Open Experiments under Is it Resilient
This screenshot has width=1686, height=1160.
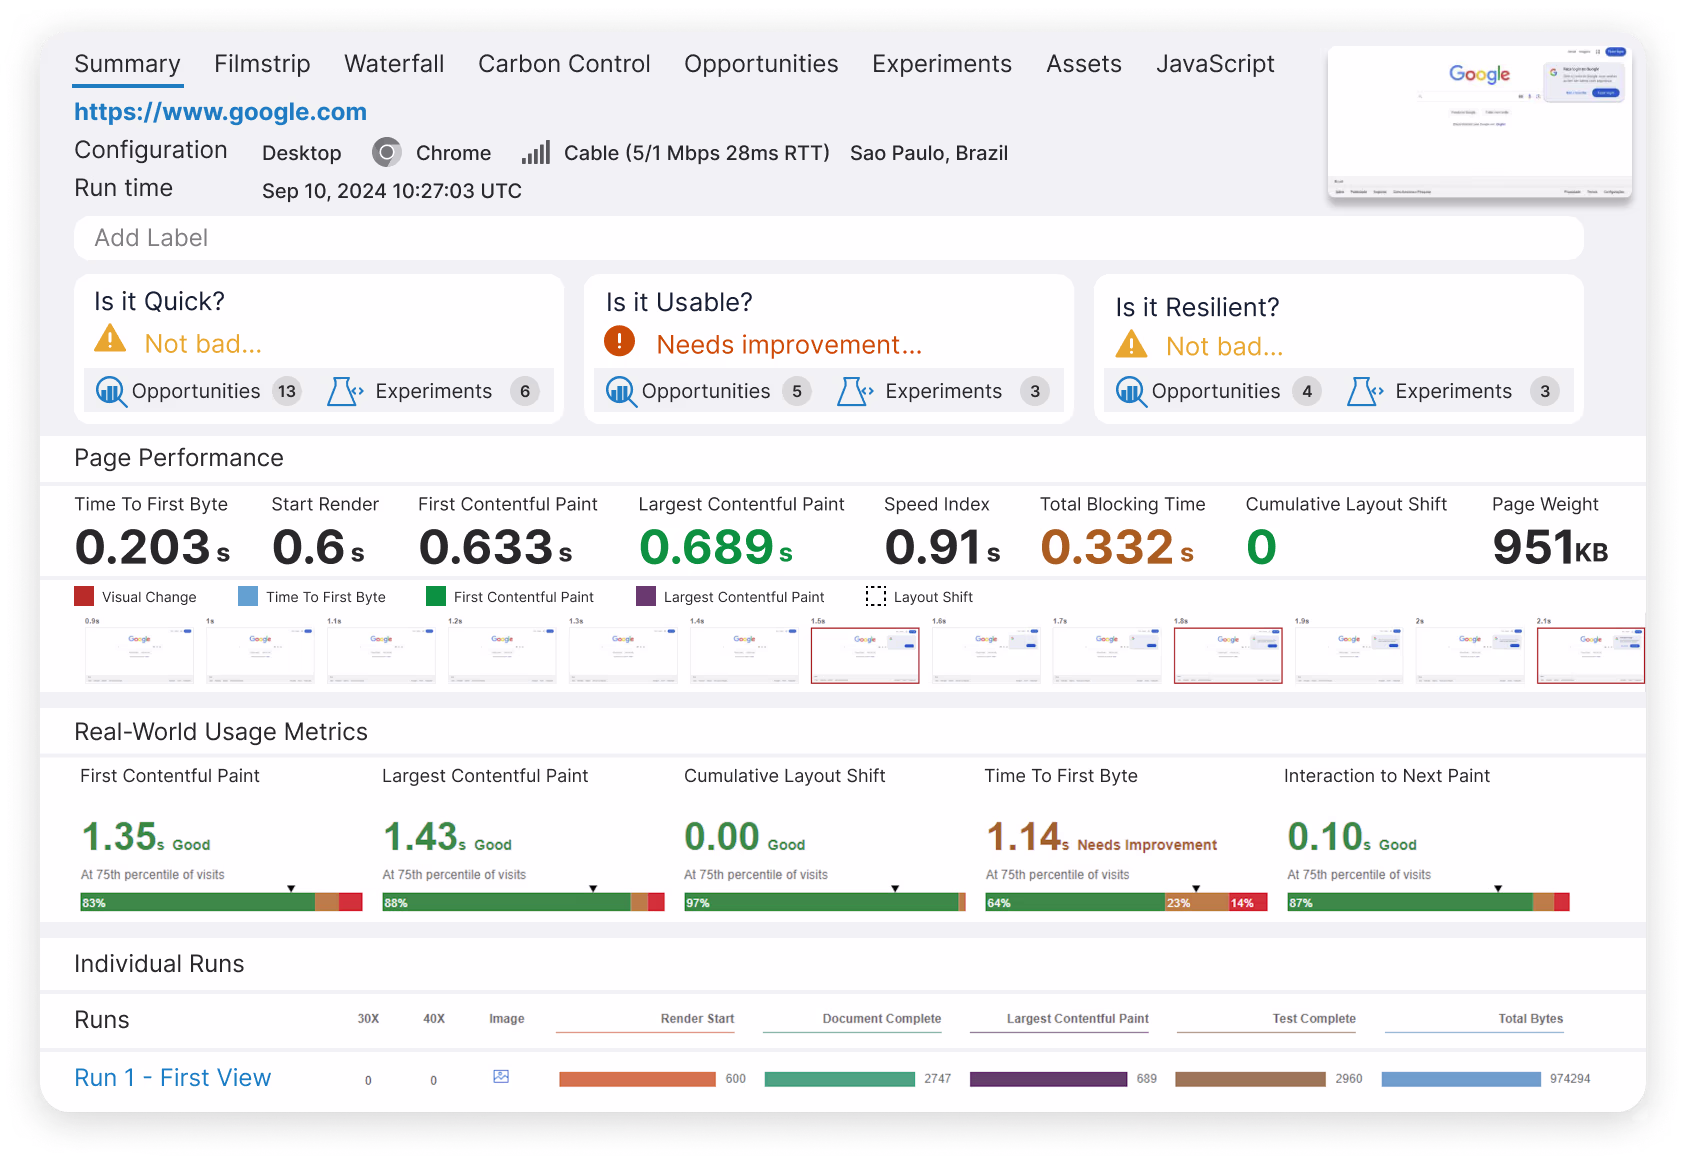[x=1453, y=391]
